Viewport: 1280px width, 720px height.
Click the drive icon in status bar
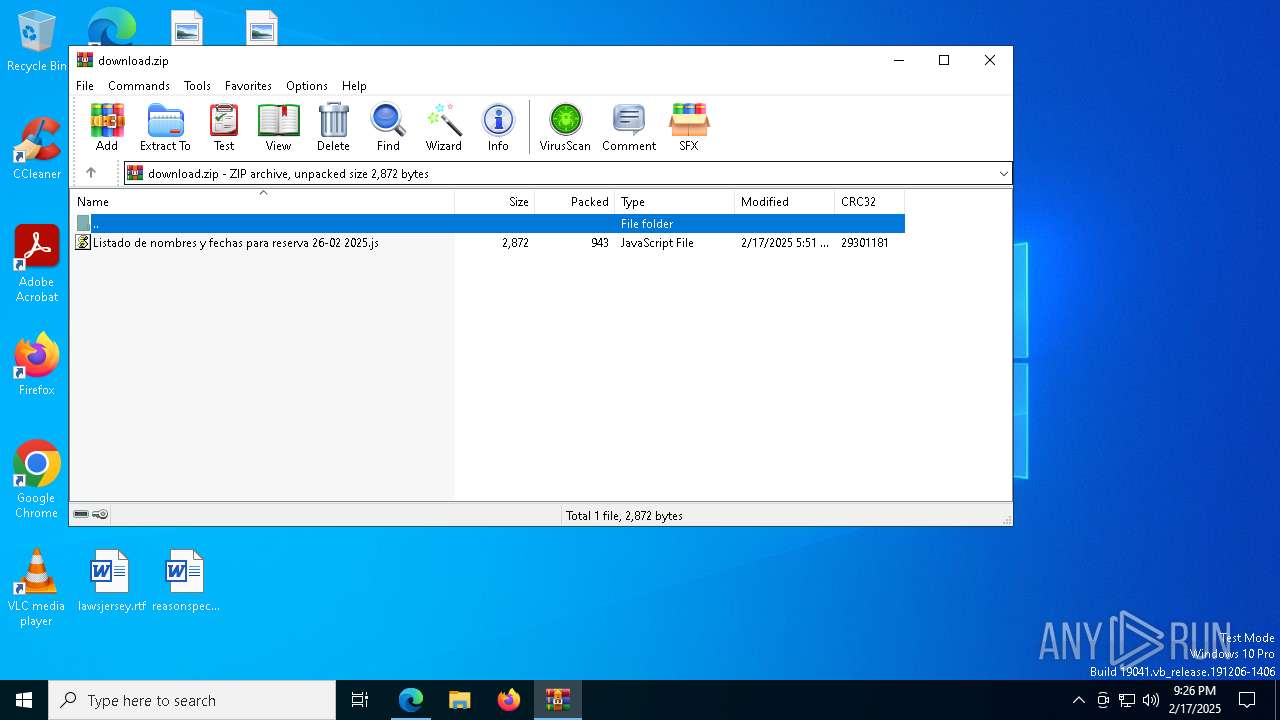81,514
